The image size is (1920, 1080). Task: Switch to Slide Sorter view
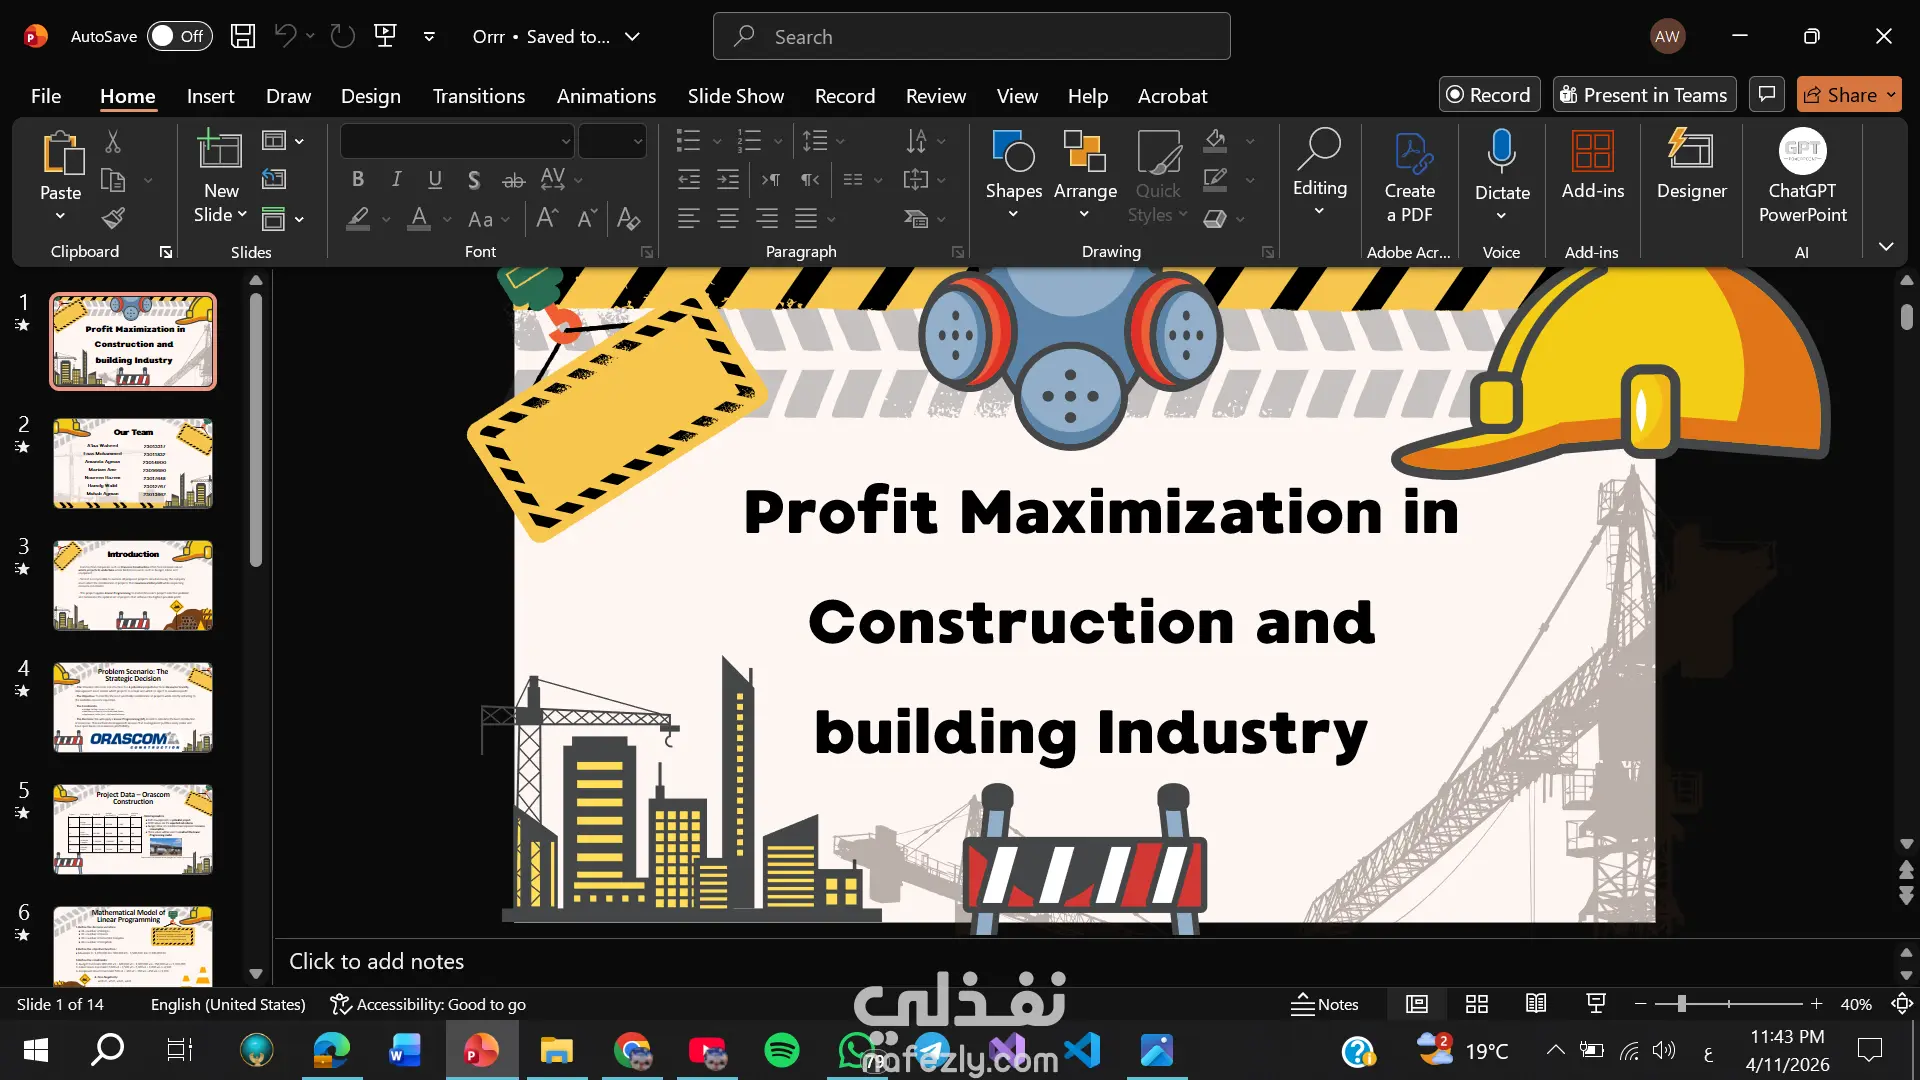(1477, 1004)
